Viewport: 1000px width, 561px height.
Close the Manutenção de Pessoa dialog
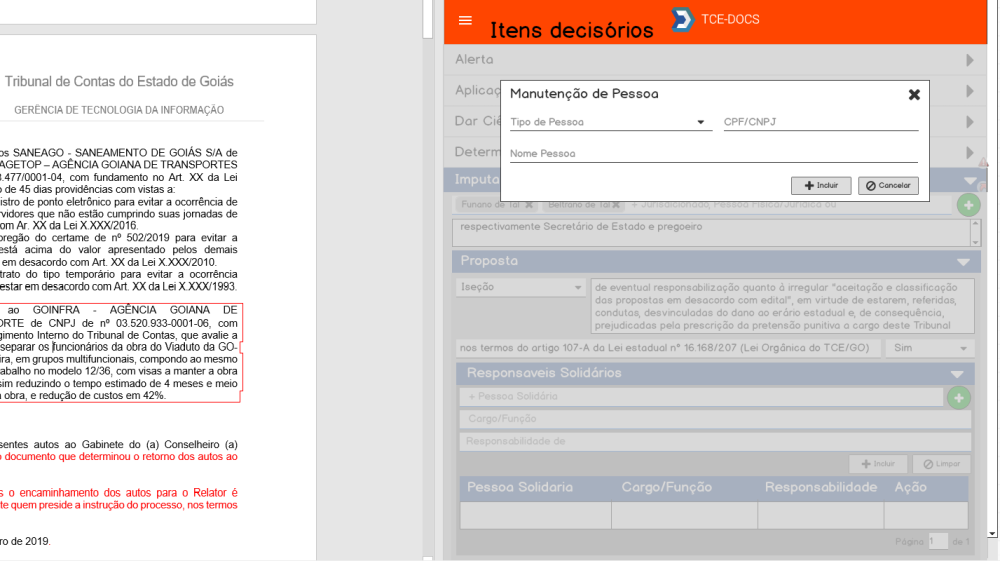coord(914,95)
